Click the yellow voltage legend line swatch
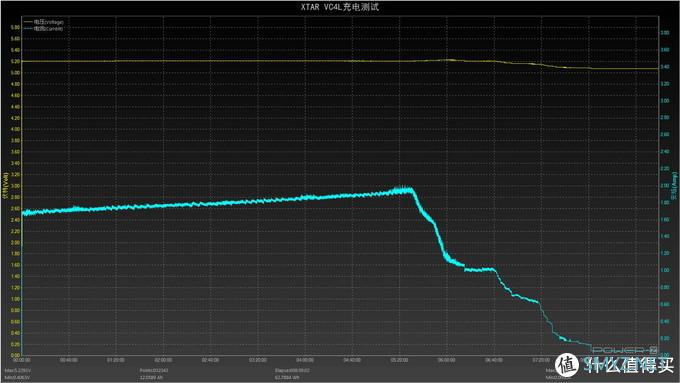This screenshot has height=383, width=680. pyautogui.click(x=29, y=22)
